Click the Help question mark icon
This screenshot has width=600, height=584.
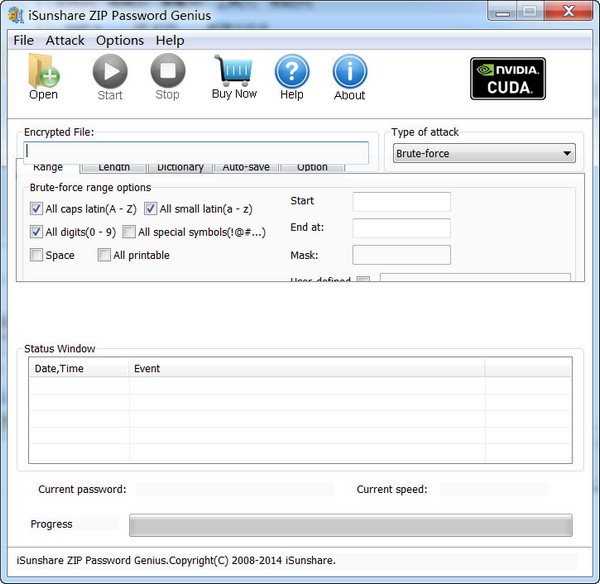(x=291, y=72)
